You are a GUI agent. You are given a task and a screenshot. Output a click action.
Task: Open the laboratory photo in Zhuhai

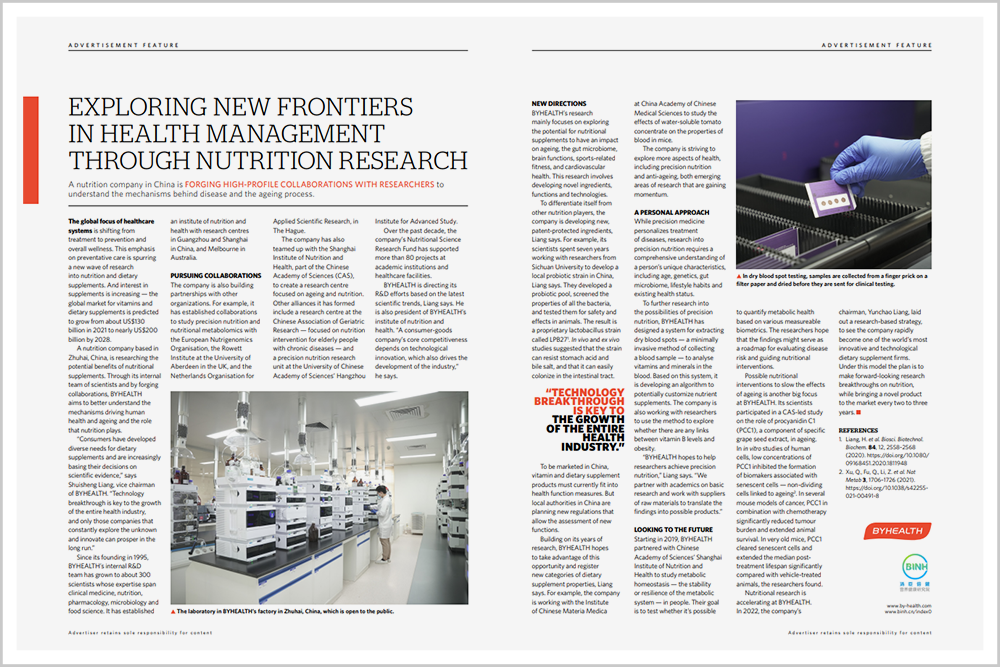click(x=319, y=497)
